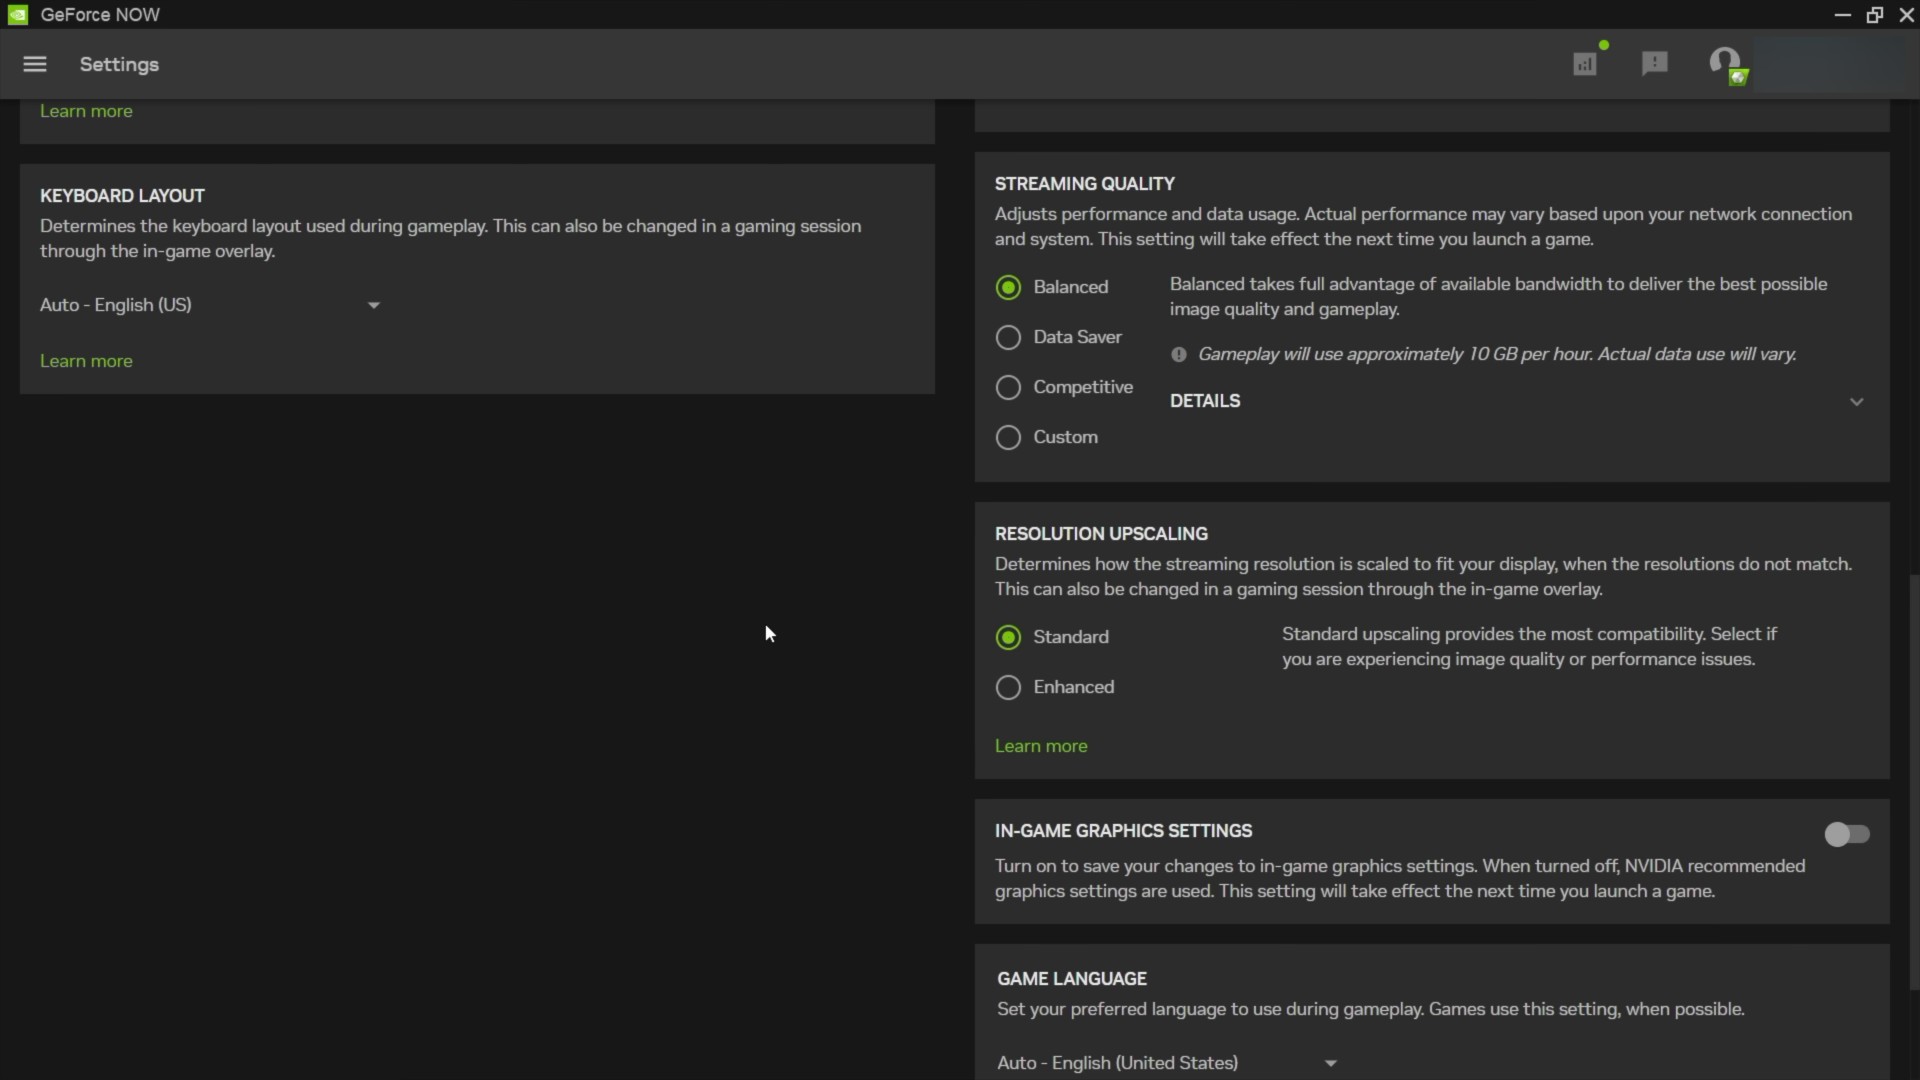Viewport: 1920px width, 1080px height.
Task: Click the send feedback icon
Action: (1655, 64)
